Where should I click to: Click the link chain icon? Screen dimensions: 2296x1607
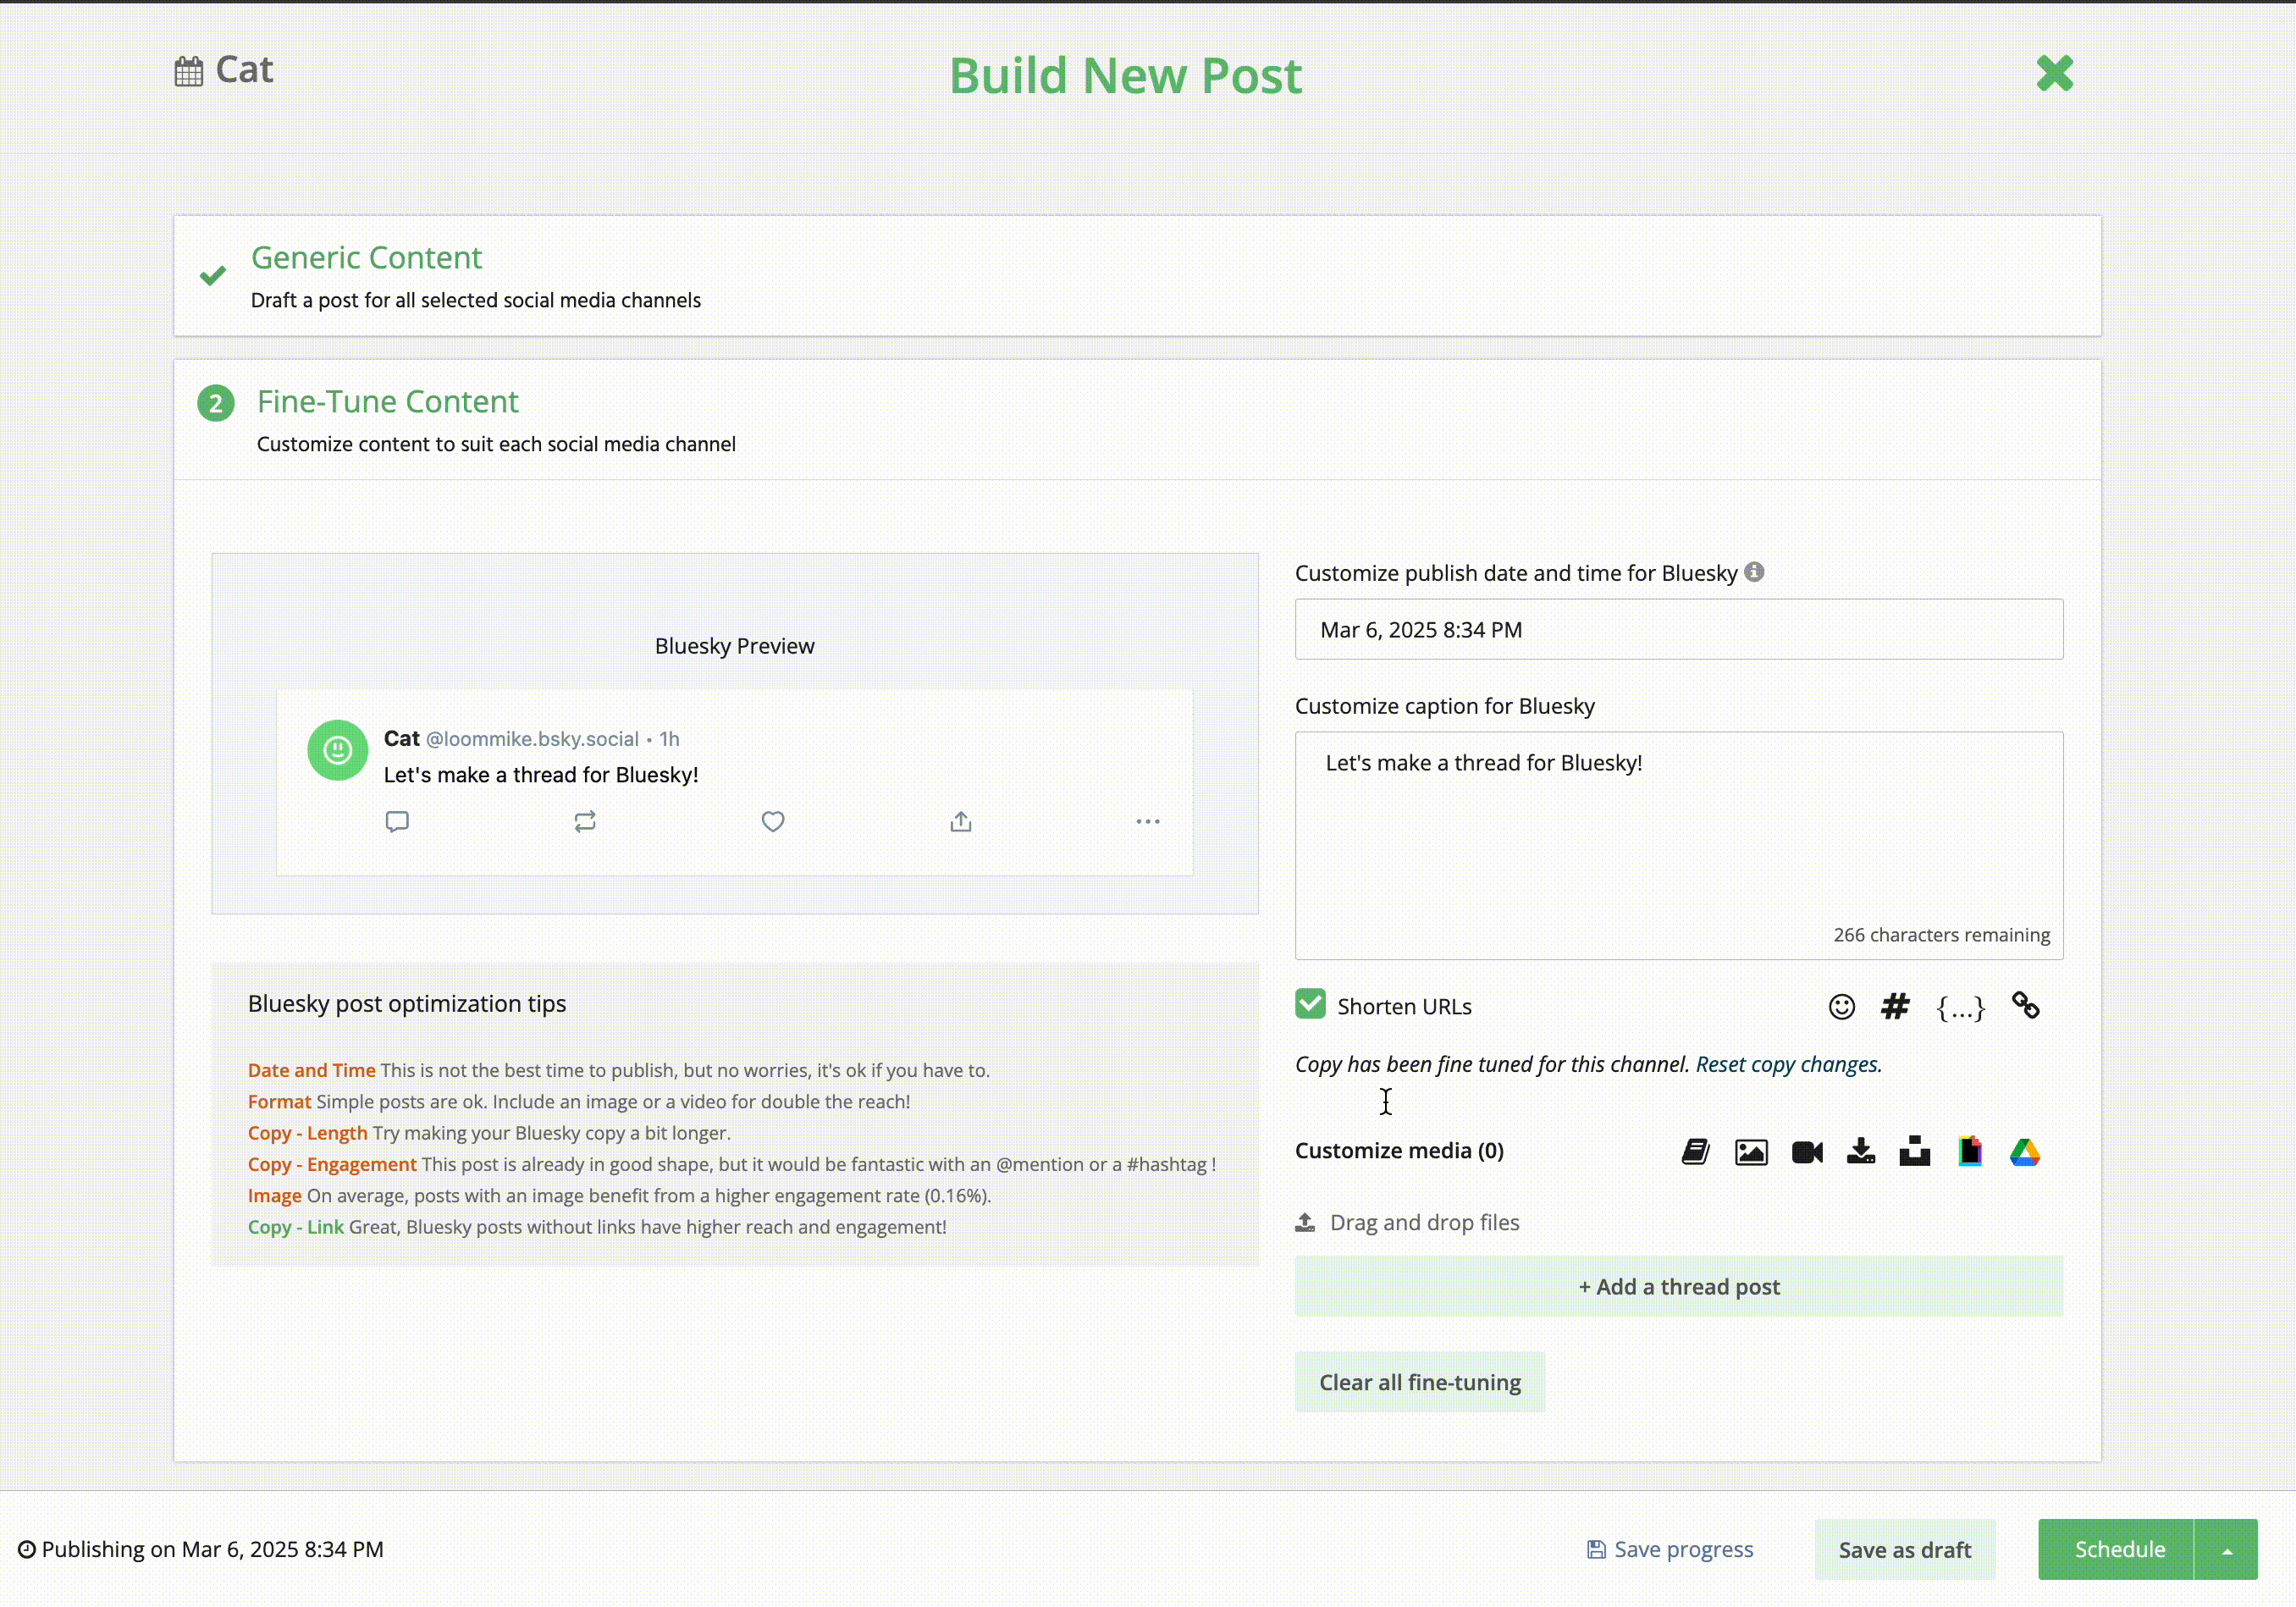[2025, 1005]
